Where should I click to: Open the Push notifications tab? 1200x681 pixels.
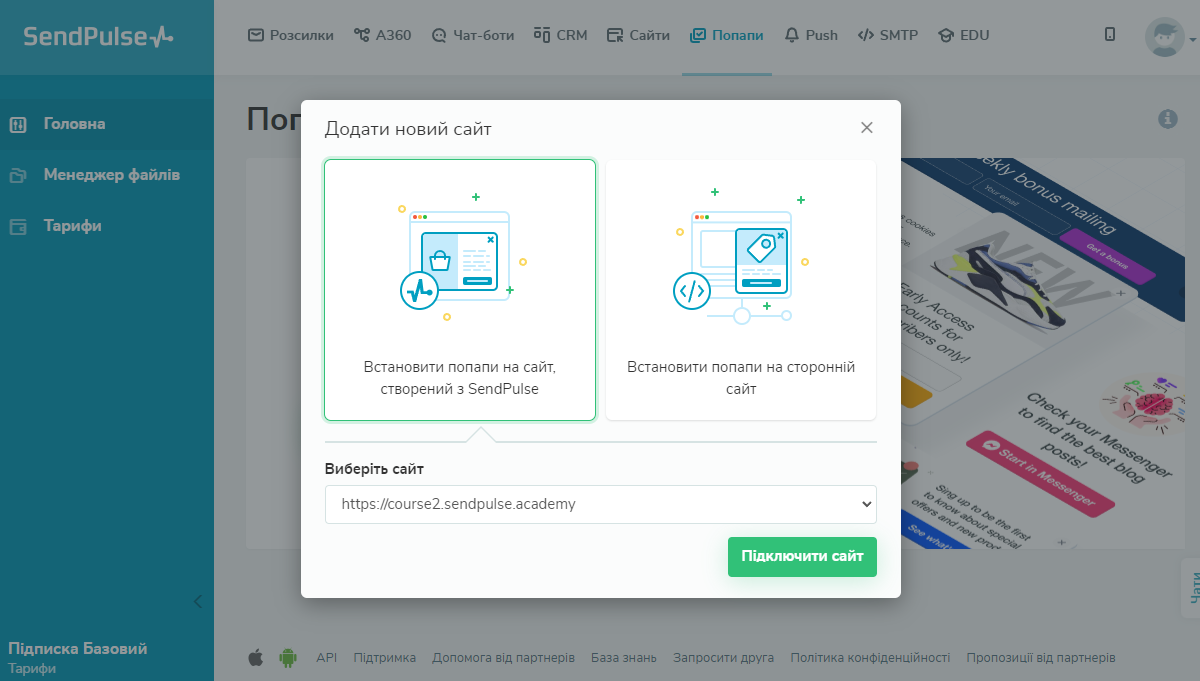(811, 35)
